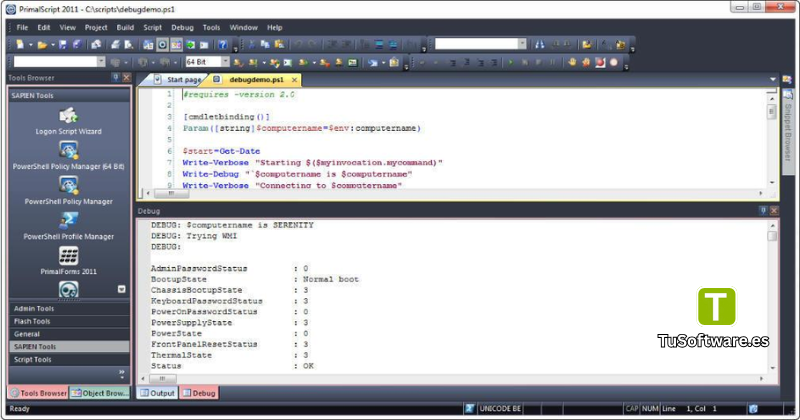Open the Build menu
The width and height of the screenshot is (800, 420).
(x=125, y=28)
